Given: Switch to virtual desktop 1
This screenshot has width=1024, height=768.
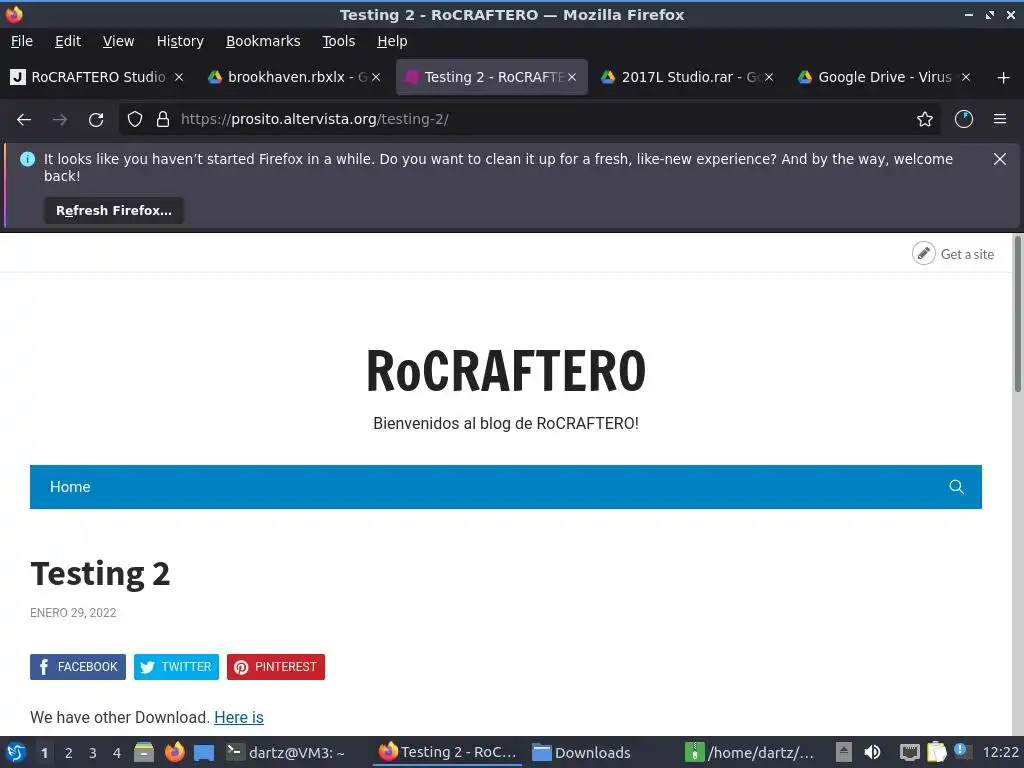Looking at the screenshot, I should (44, 753).
